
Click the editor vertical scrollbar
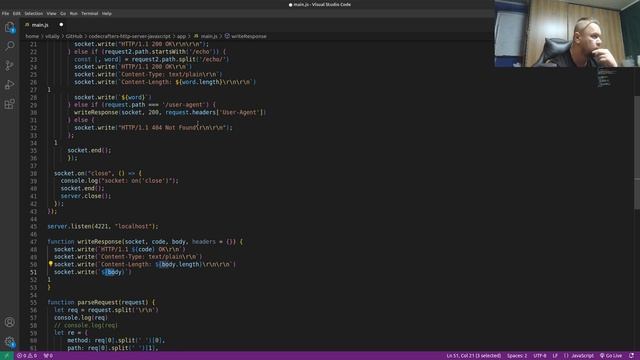pos(637,153)
